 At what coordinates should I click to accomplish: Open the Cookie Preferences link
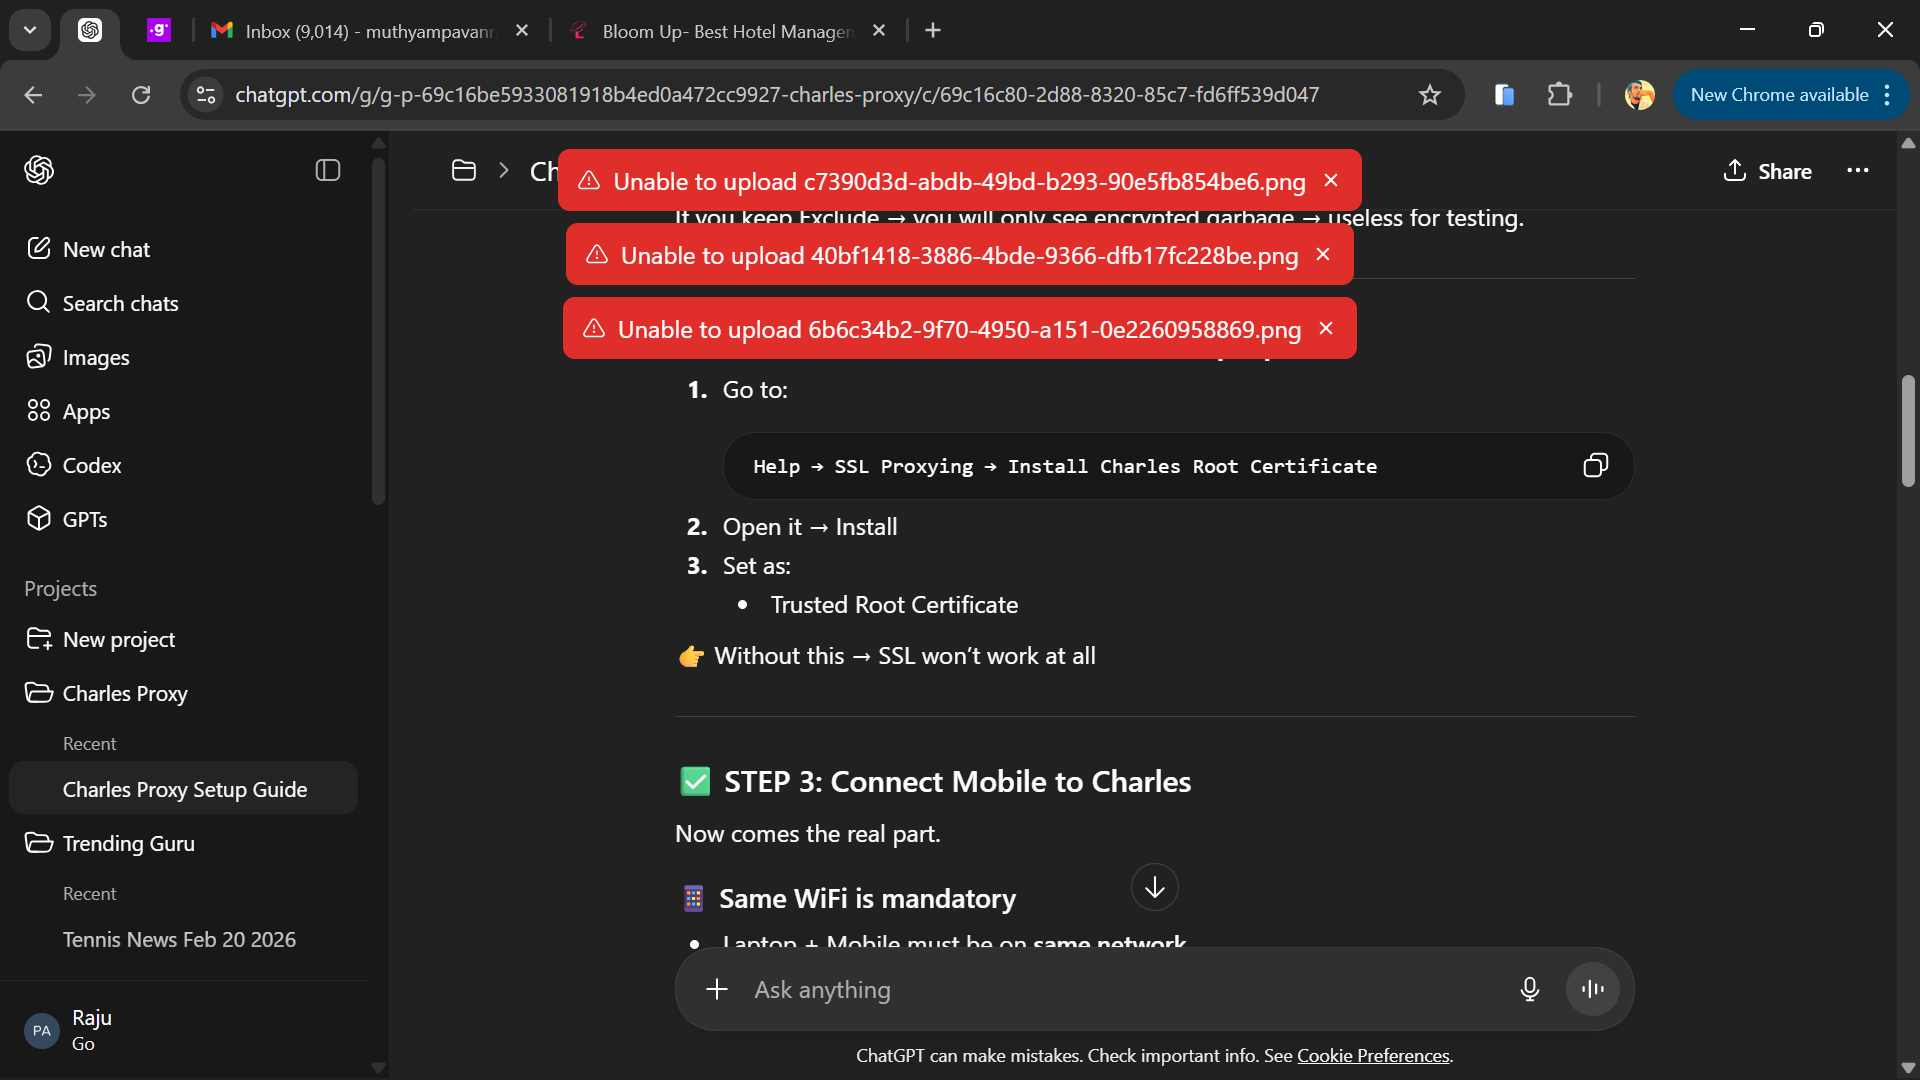(x=1373, y=1056)
